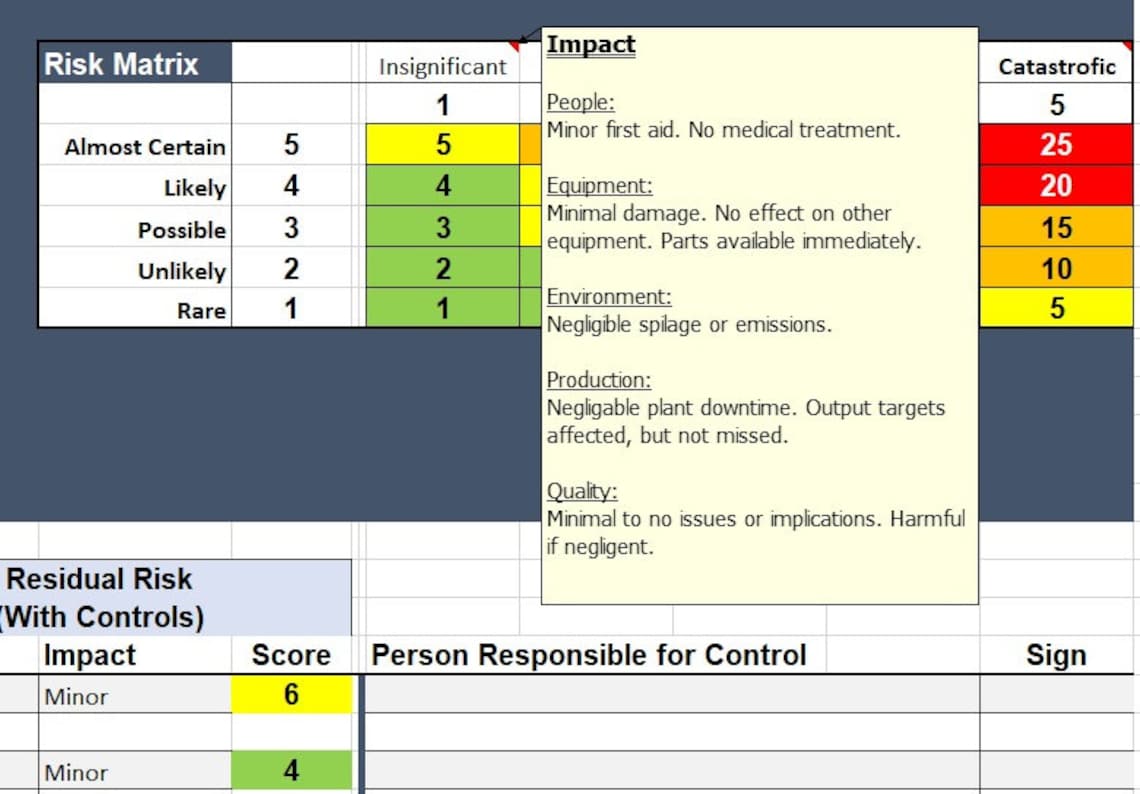The height and width of the screenshot is (794, 1140).
Task: Click the Insignificant column heading
Action: tap(443, 67)
